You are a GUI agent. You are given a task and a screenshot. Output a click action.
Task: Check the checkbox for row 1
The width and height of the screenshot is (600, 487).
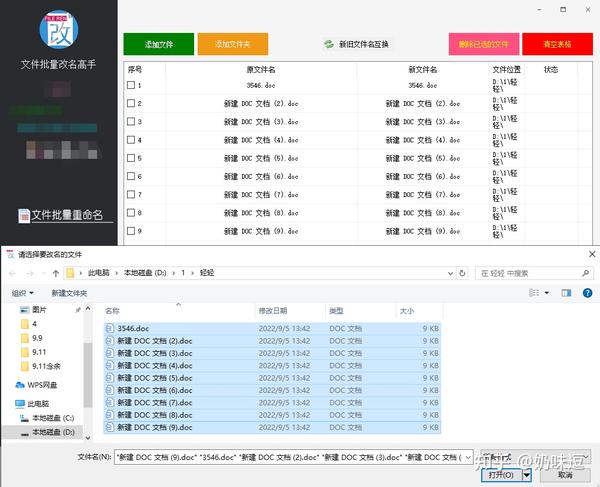pos(131,85)
